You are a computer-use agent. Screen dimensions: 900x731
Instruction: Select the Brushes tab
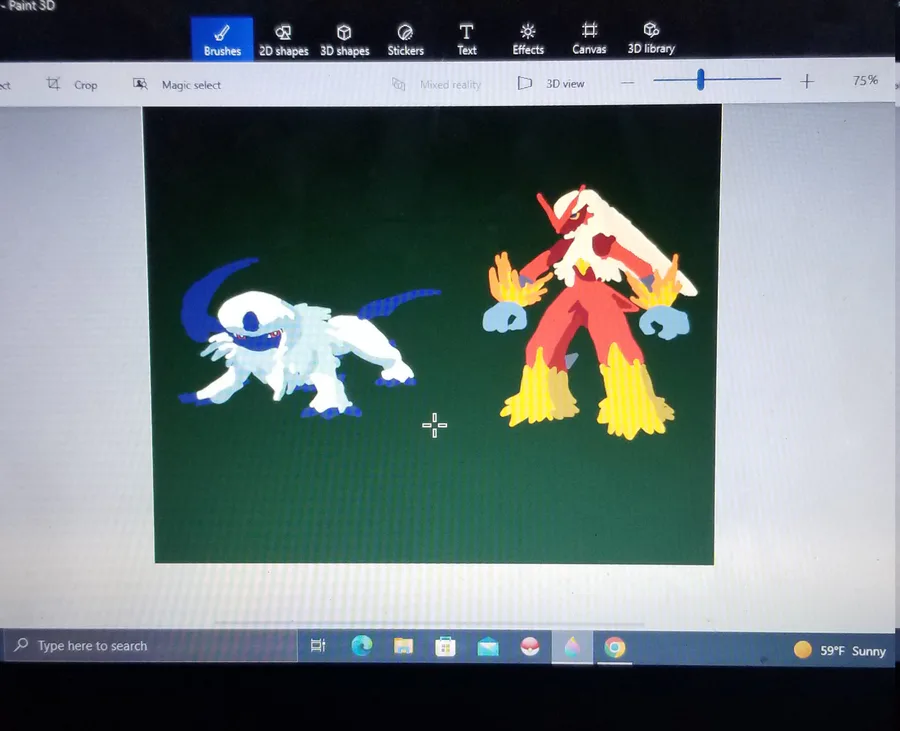pyautogui.click(x=222, y=39)
